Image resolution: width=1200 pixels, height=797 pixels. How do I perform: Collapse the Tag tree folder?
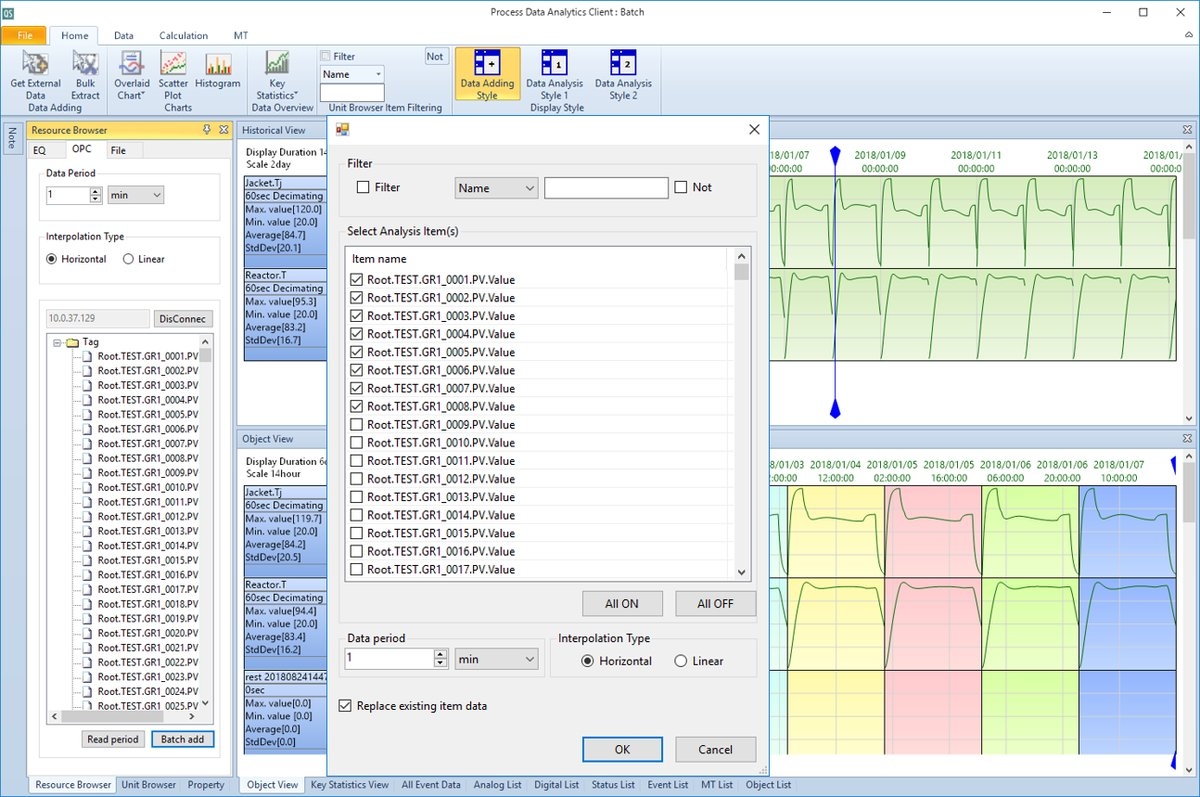pyautogui.click(x=58, y=342)
